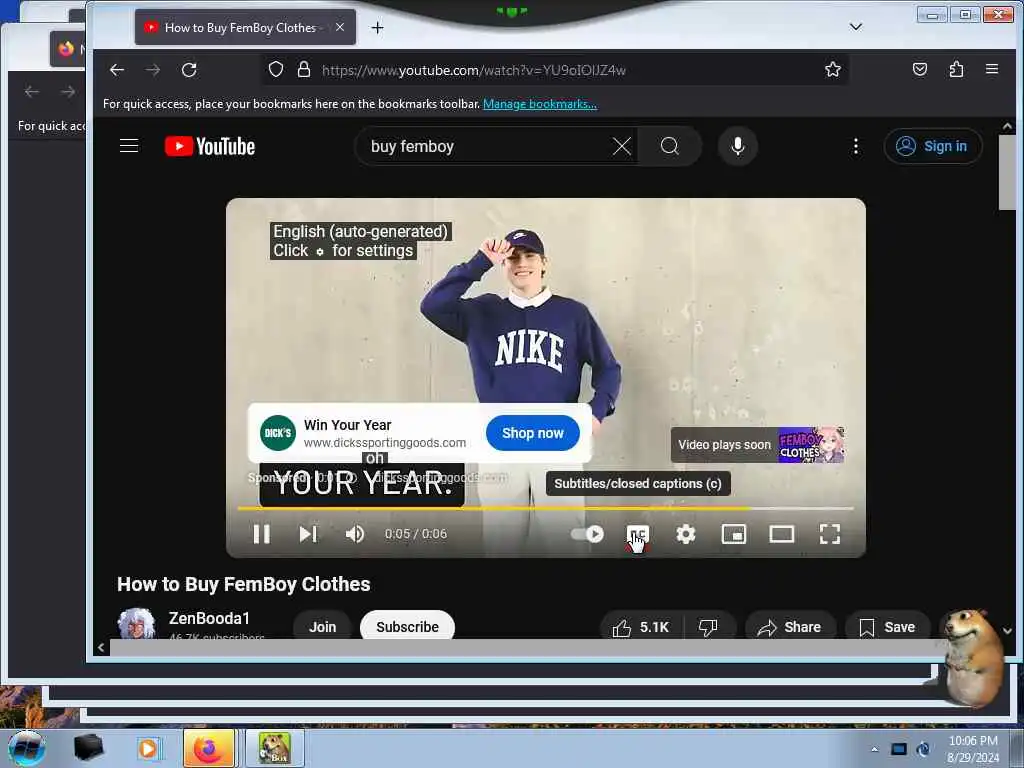
Task: Open the YouTube hamburger guide menu
Action: 129,146
